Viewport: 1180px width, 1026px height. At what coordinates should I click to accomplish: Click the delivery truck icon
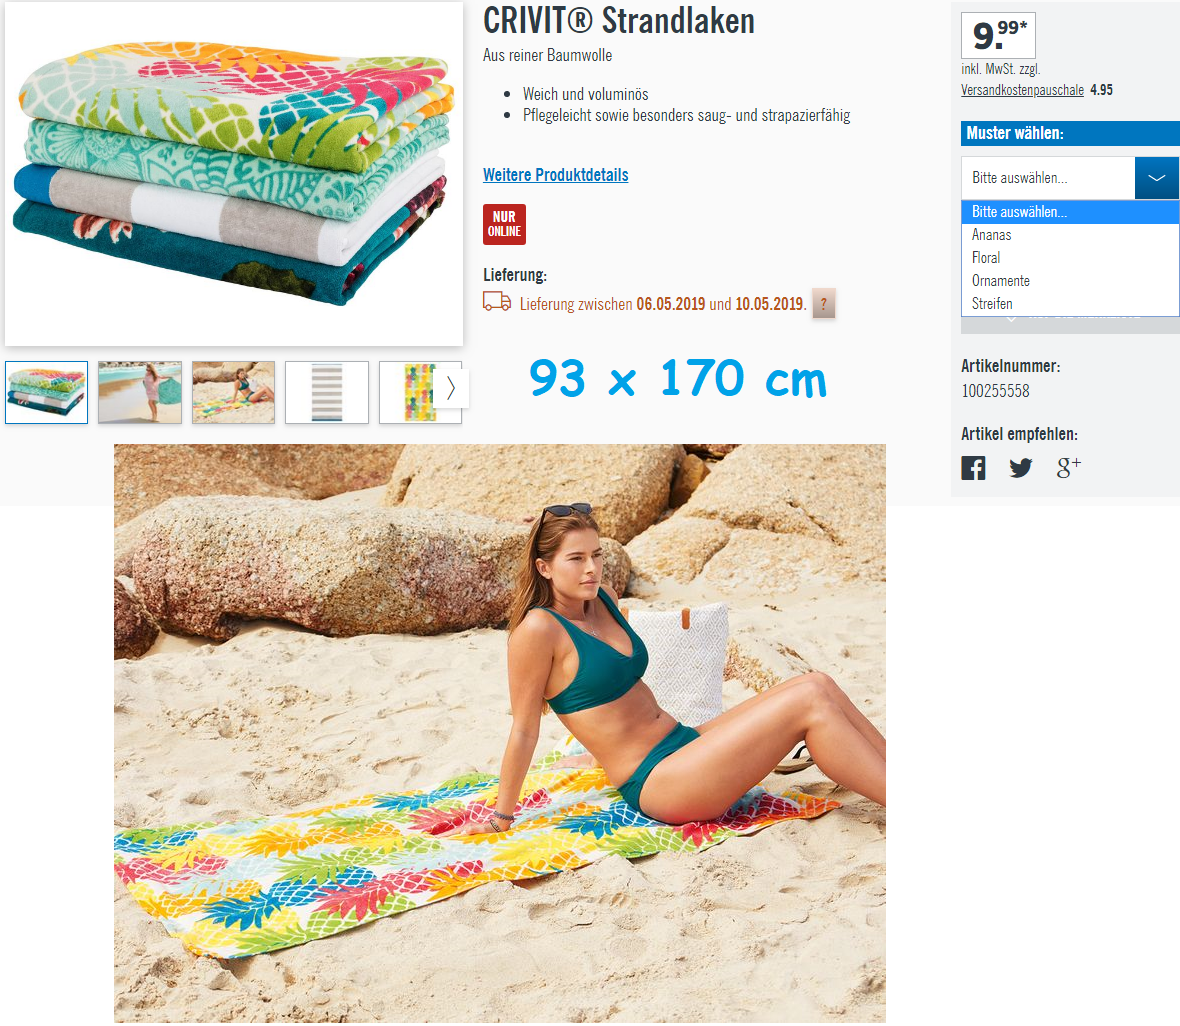tap(497, 301)
